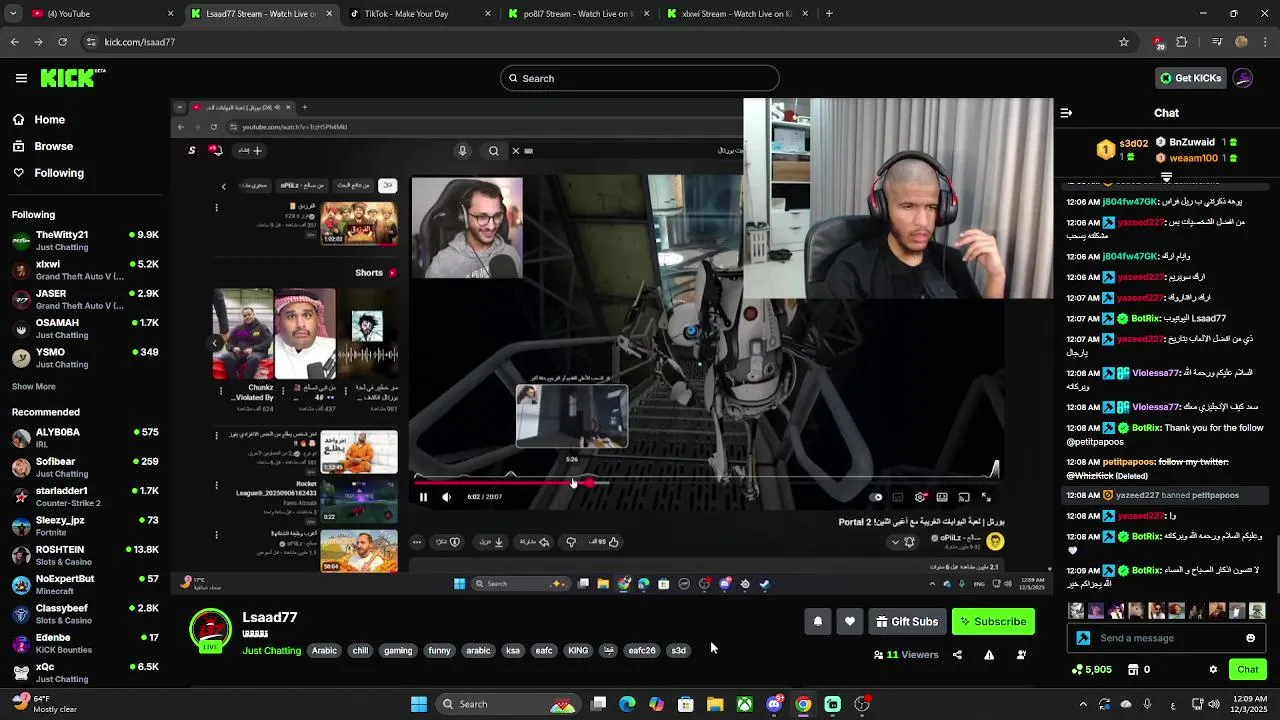Cast the YouTube video
Image resolution: width=1280 pixels, height=720 pixels.
click(x=964, y=497)
